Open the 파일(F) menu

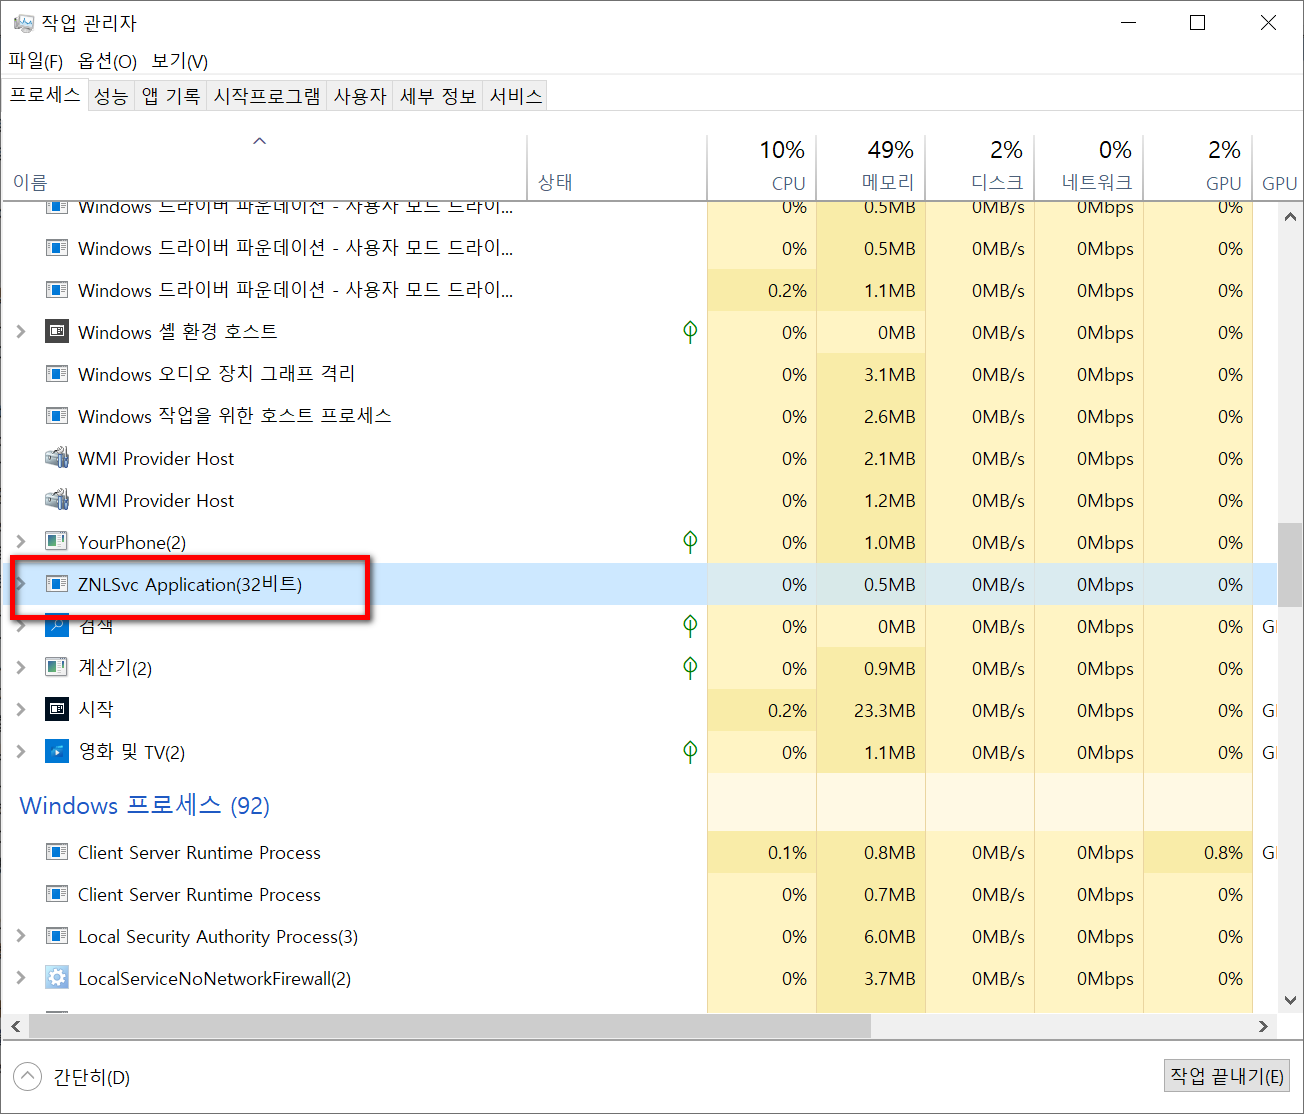[x=36, y=61]
